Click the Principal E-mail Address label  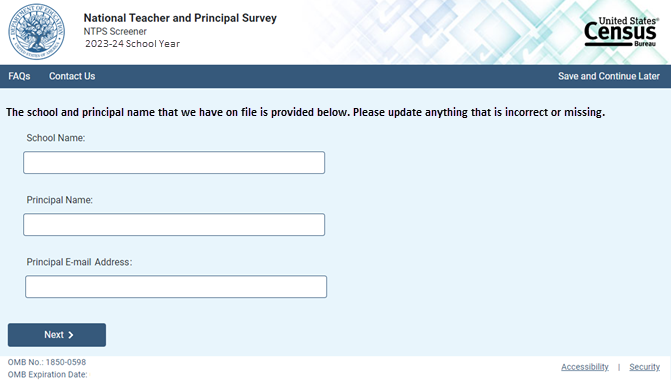(79, 262)
